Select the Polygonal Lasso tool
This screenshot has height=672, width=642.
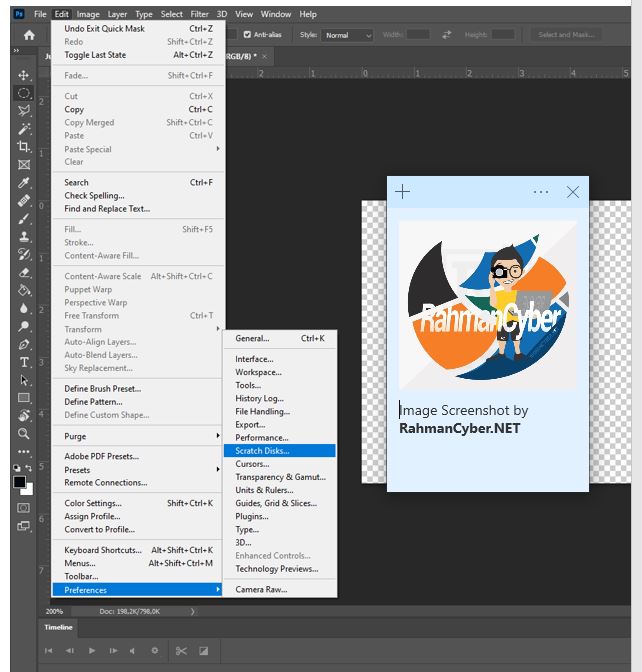pos(24,111)
